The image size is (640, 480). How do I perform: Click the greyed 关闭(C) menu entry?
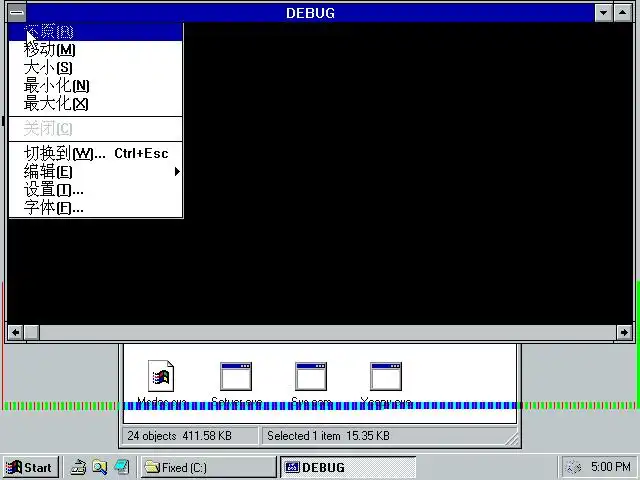point(96,129)
